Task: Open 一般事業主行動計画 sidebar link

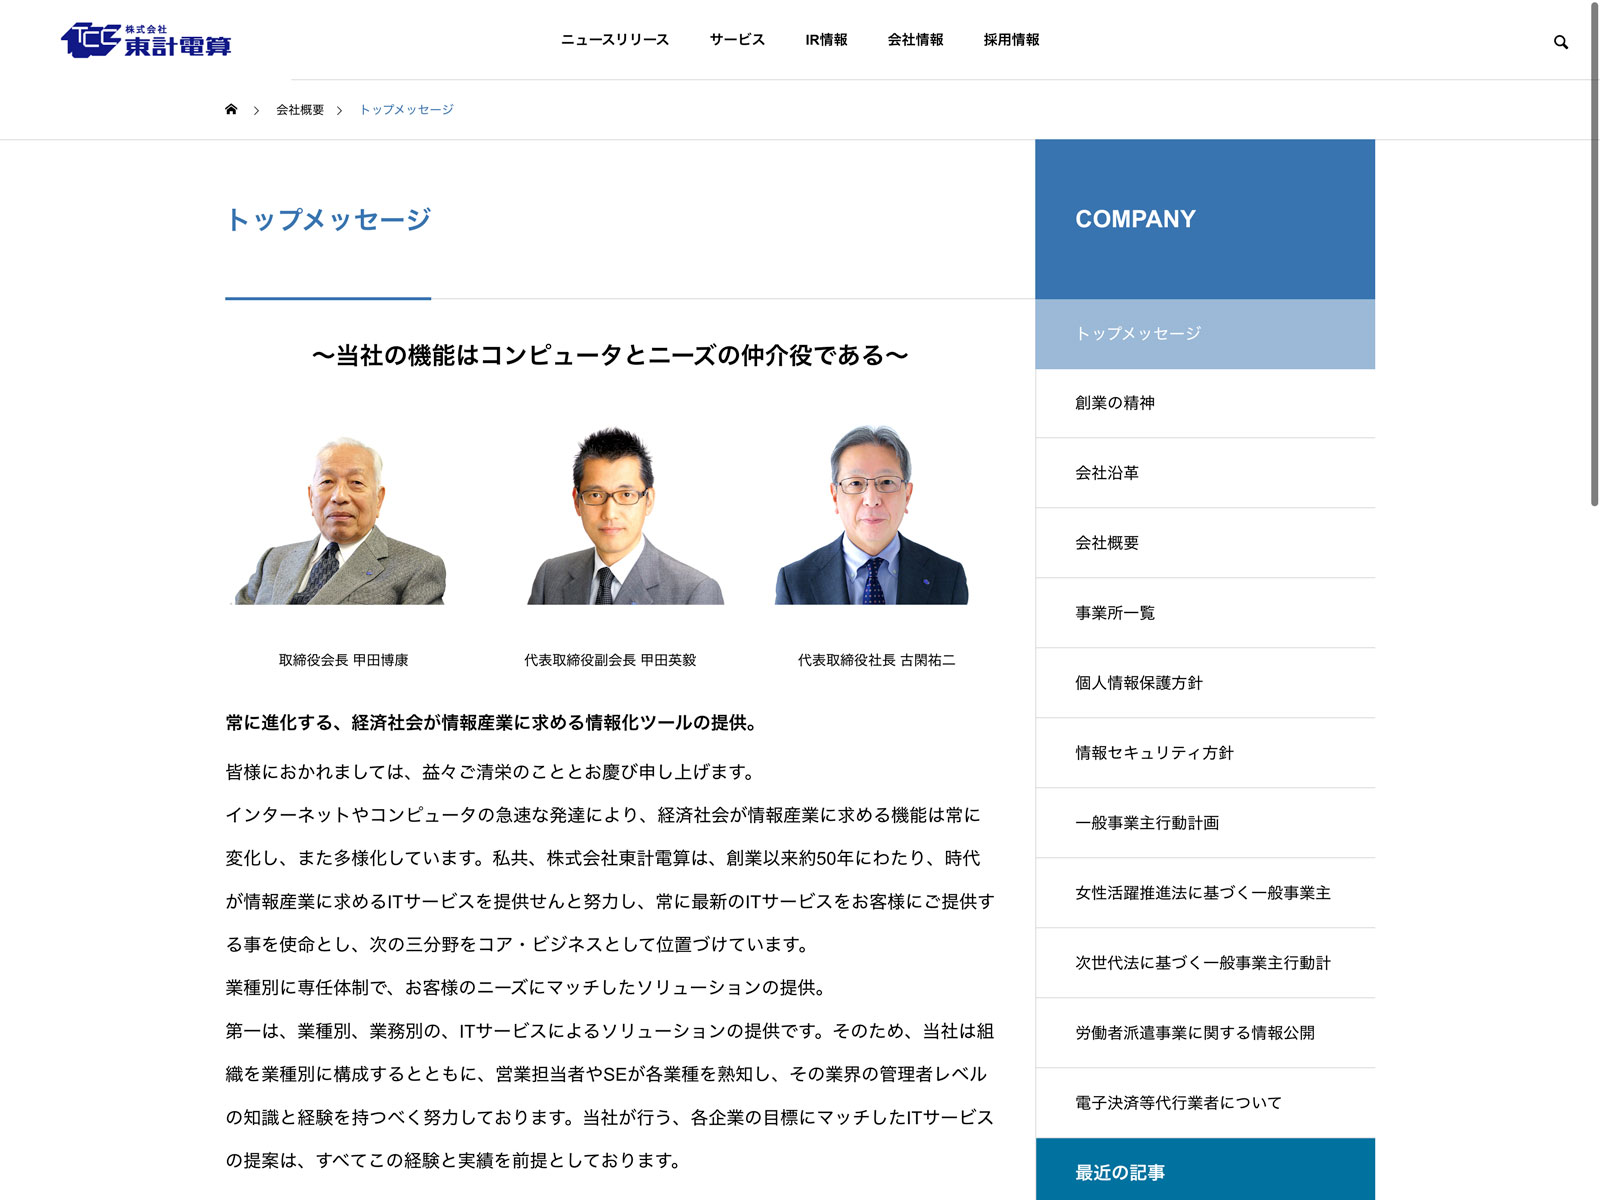Action: [1147, 823]
